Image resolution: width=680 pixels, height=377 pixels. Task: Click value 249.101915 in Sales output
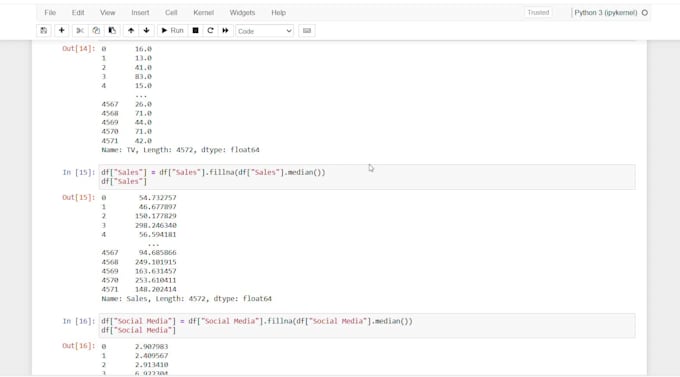coord(155,262)
